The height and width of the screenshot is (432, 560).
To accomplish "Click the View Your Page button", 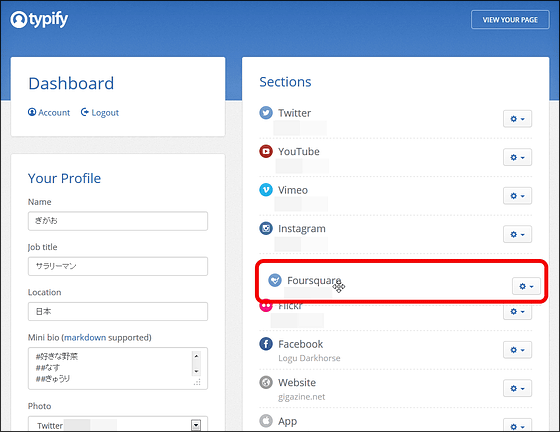I will (510, 20).
